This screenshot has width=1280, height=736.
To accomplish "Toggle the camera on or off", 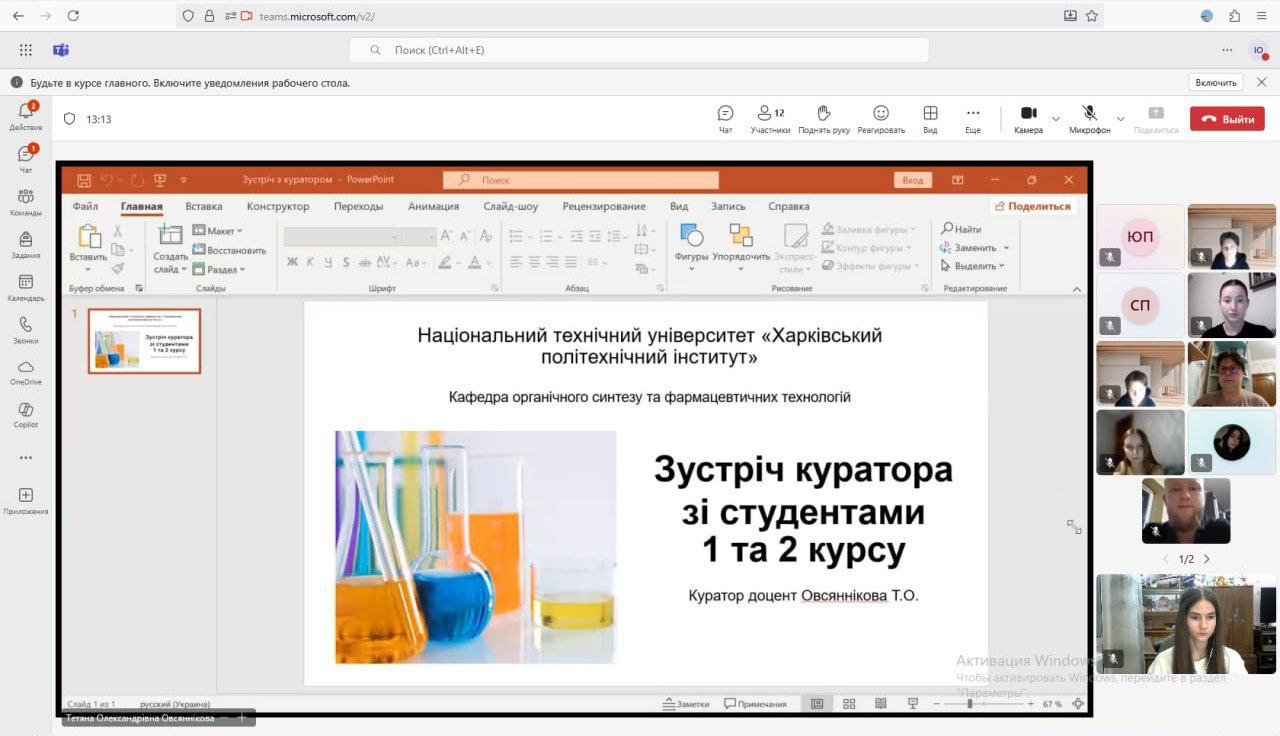I will click(1028, 118).
